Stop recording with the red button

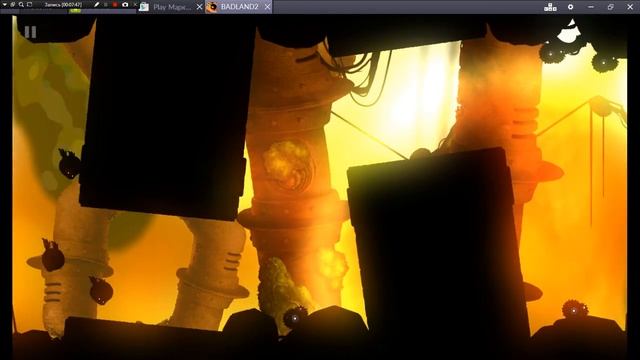click(115, 4)
